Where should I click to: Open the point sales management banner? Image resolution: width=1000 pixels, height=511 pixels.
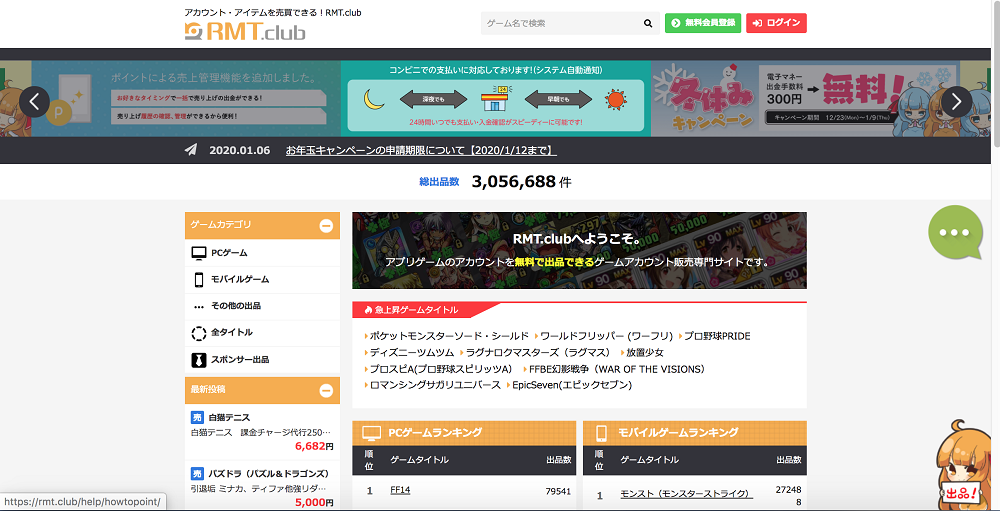coord(186,98)
